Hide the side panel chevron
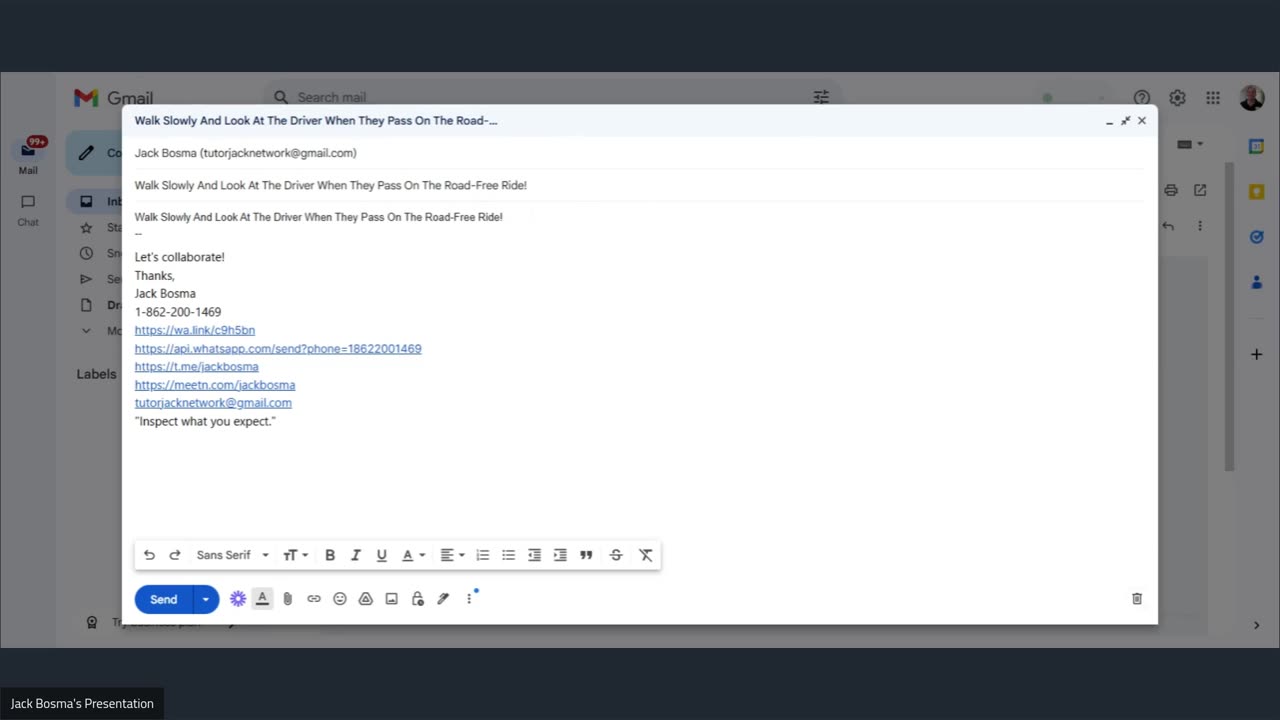Screen dimensions: 1280x720 point(1257,625)
